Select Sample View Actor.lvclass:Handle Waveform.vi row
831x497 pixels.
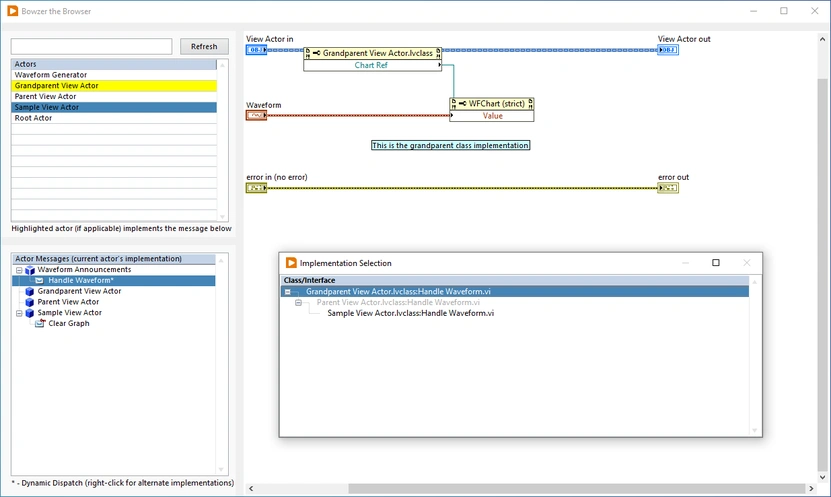(x=411, y=313)
